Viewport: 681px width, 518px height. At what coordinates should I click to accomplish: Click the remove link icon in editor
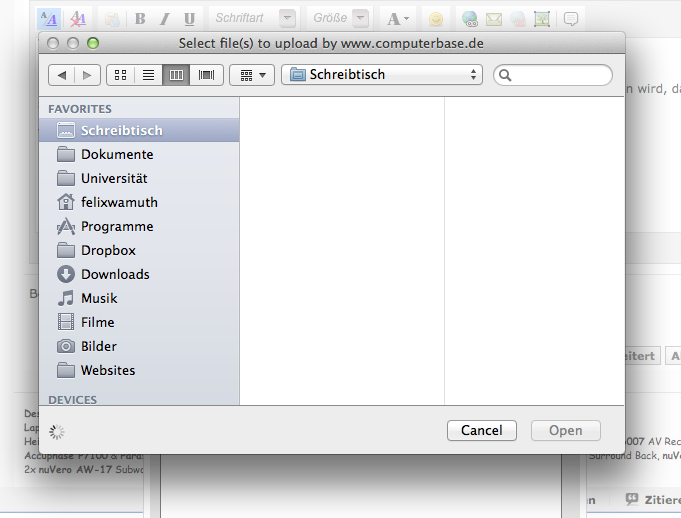point(518,19)
